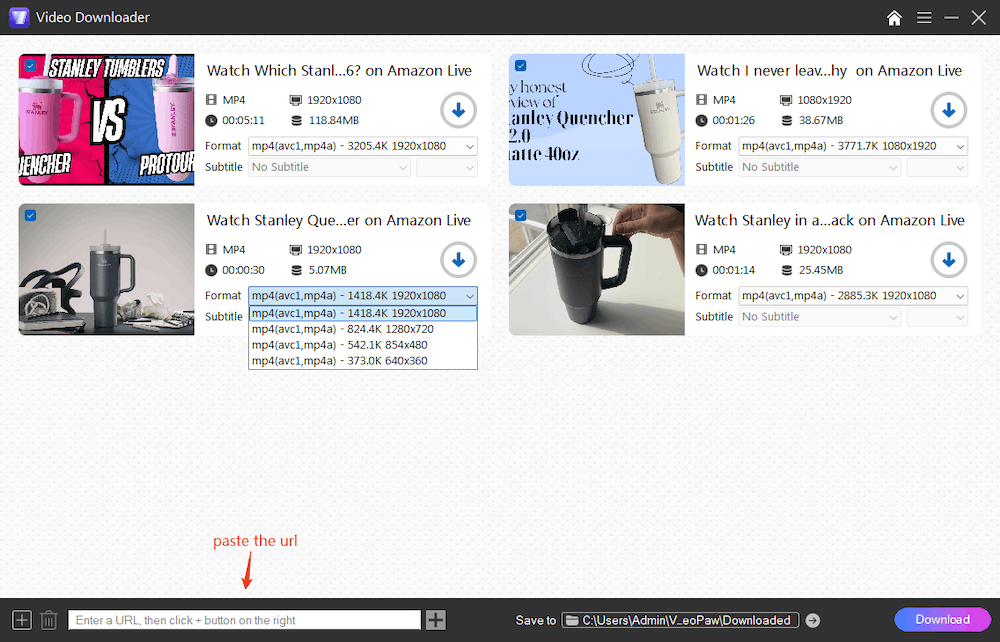Click the folder icon in Save to path
Screen dimensions: 1000x642
point(572,620)
